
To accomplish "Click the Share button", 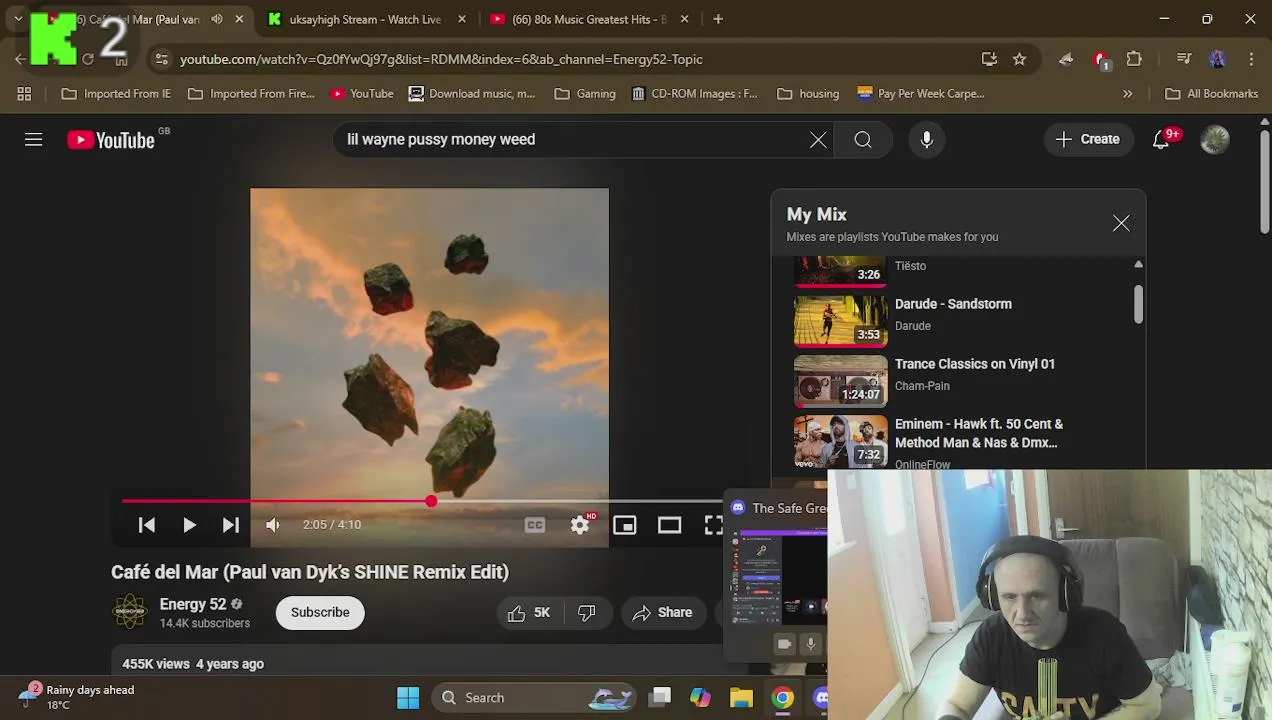I will (x=662, y=613).
